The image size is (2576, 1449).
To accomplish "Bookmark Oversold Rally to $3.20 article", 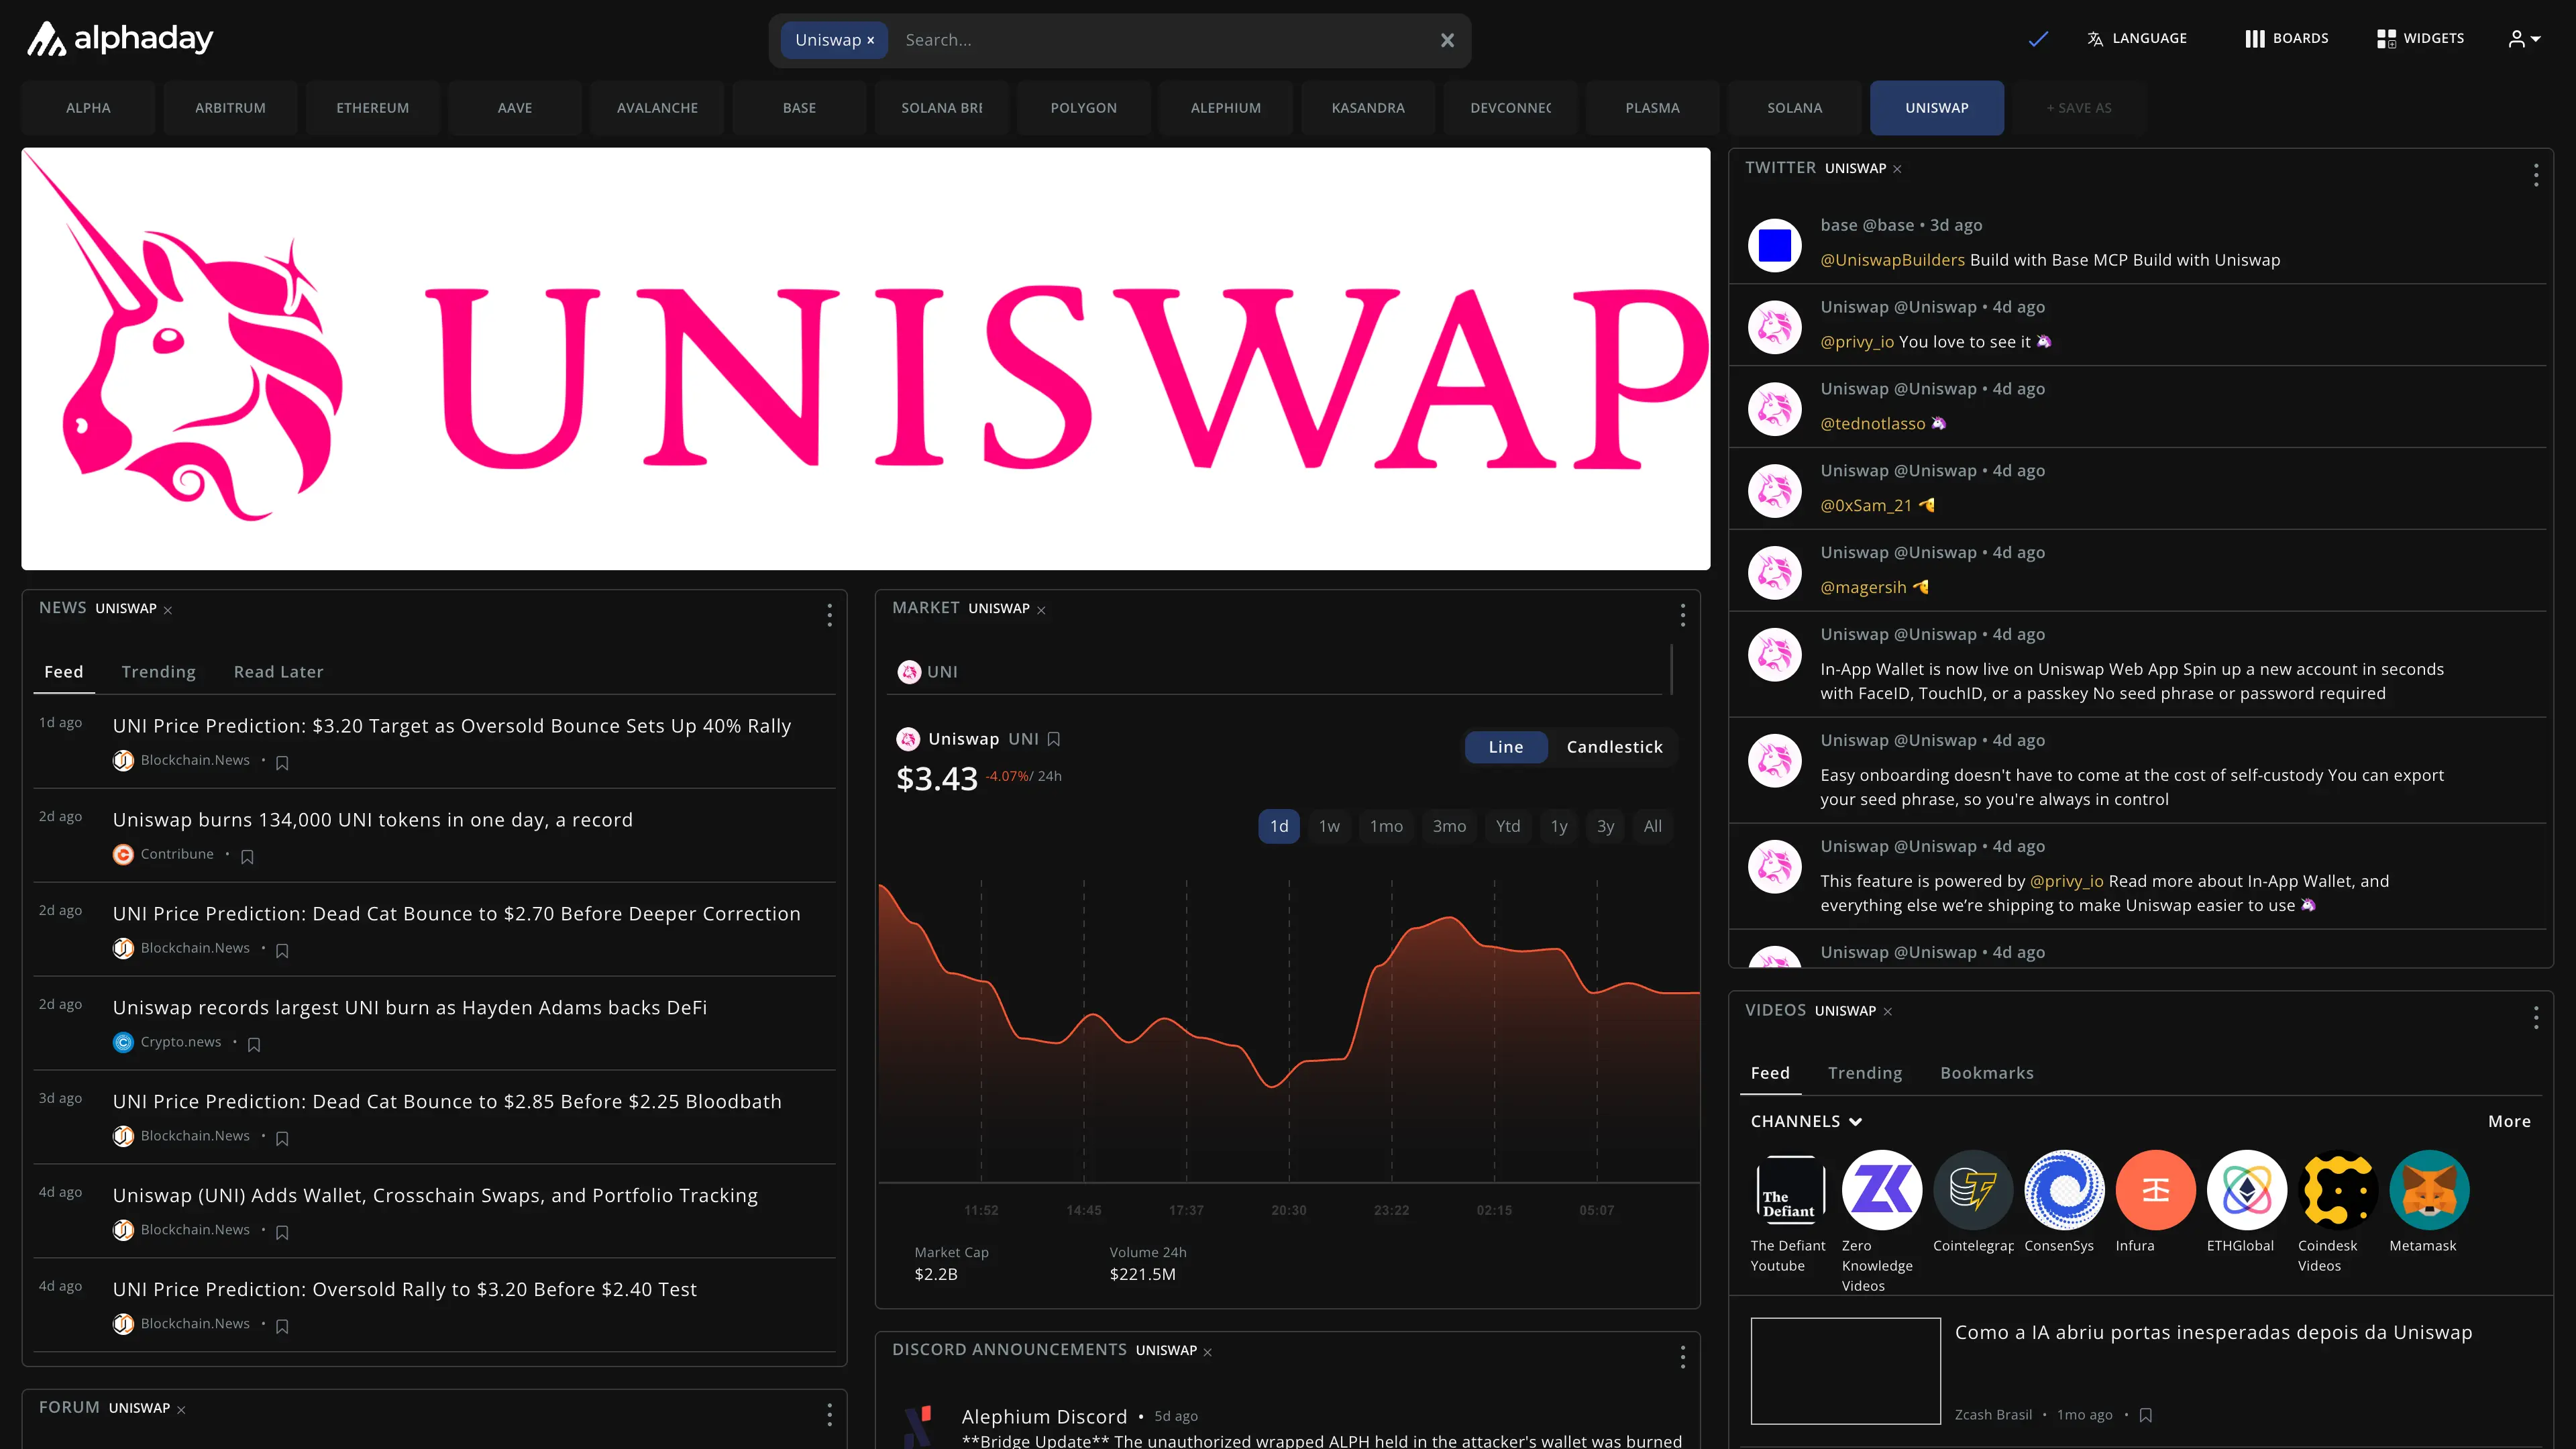I will [282, 1326].
